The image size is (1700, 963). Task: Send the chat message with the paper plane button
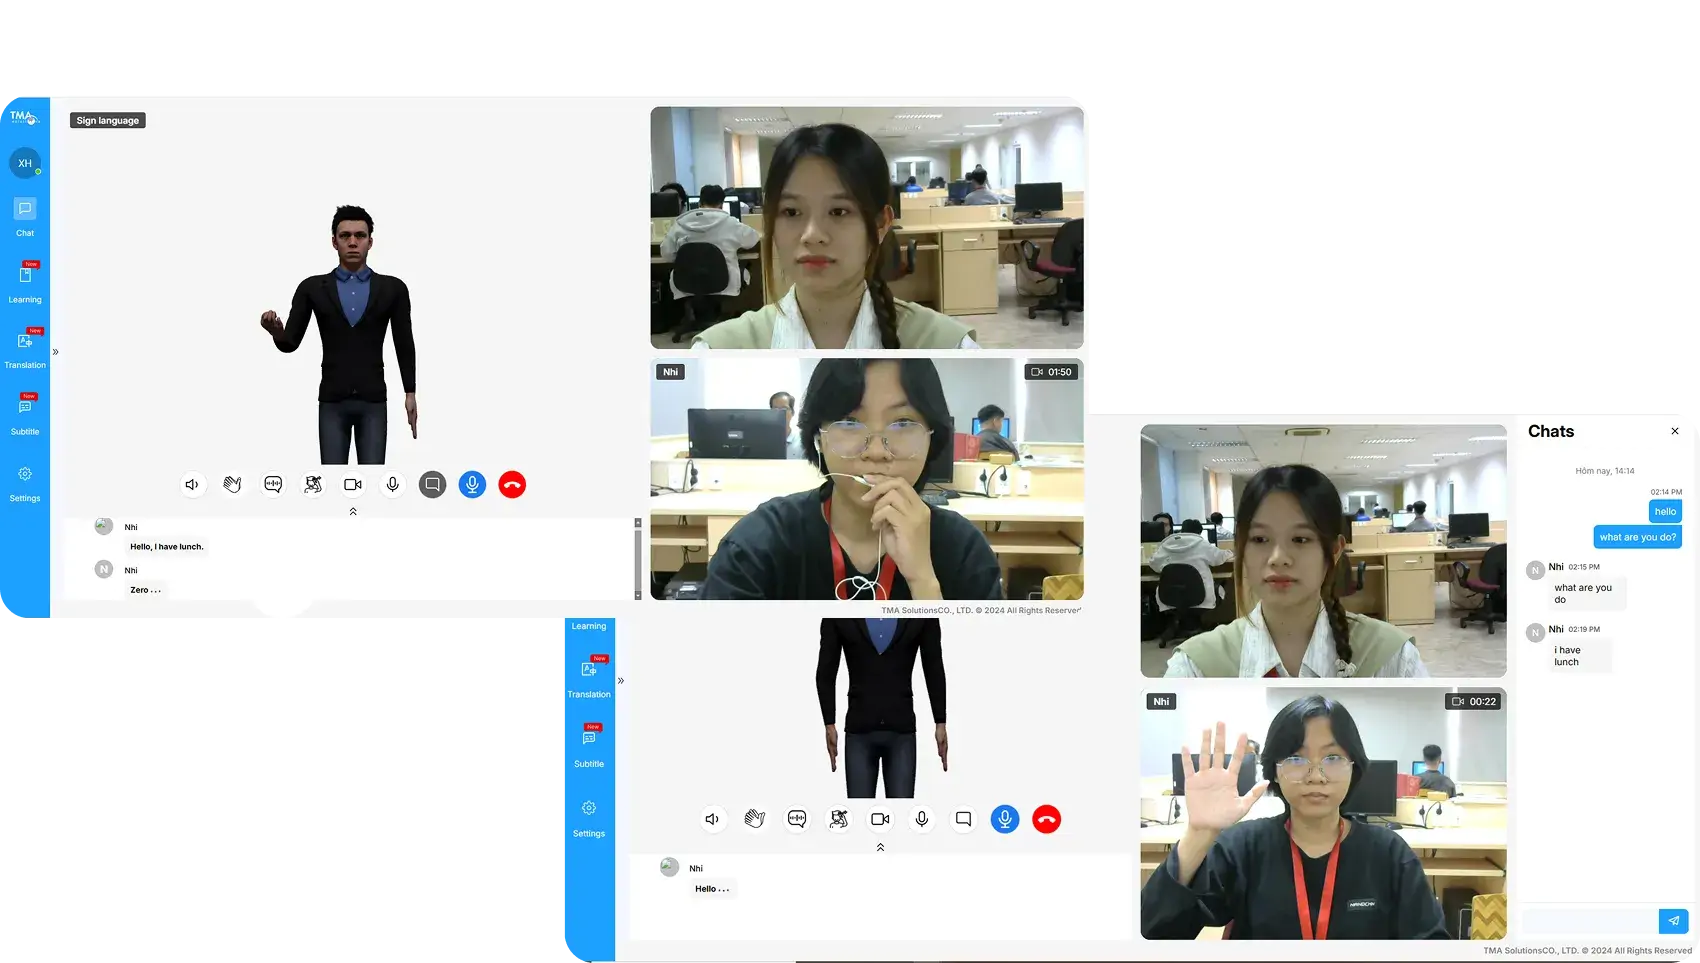click(x=1674, y=921)
